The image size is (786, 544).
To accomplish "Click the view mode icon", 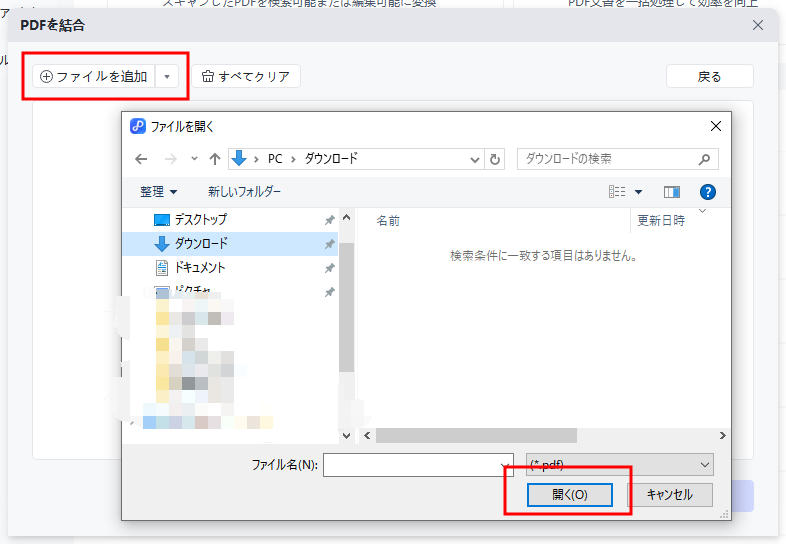I will tap(617, 192).
